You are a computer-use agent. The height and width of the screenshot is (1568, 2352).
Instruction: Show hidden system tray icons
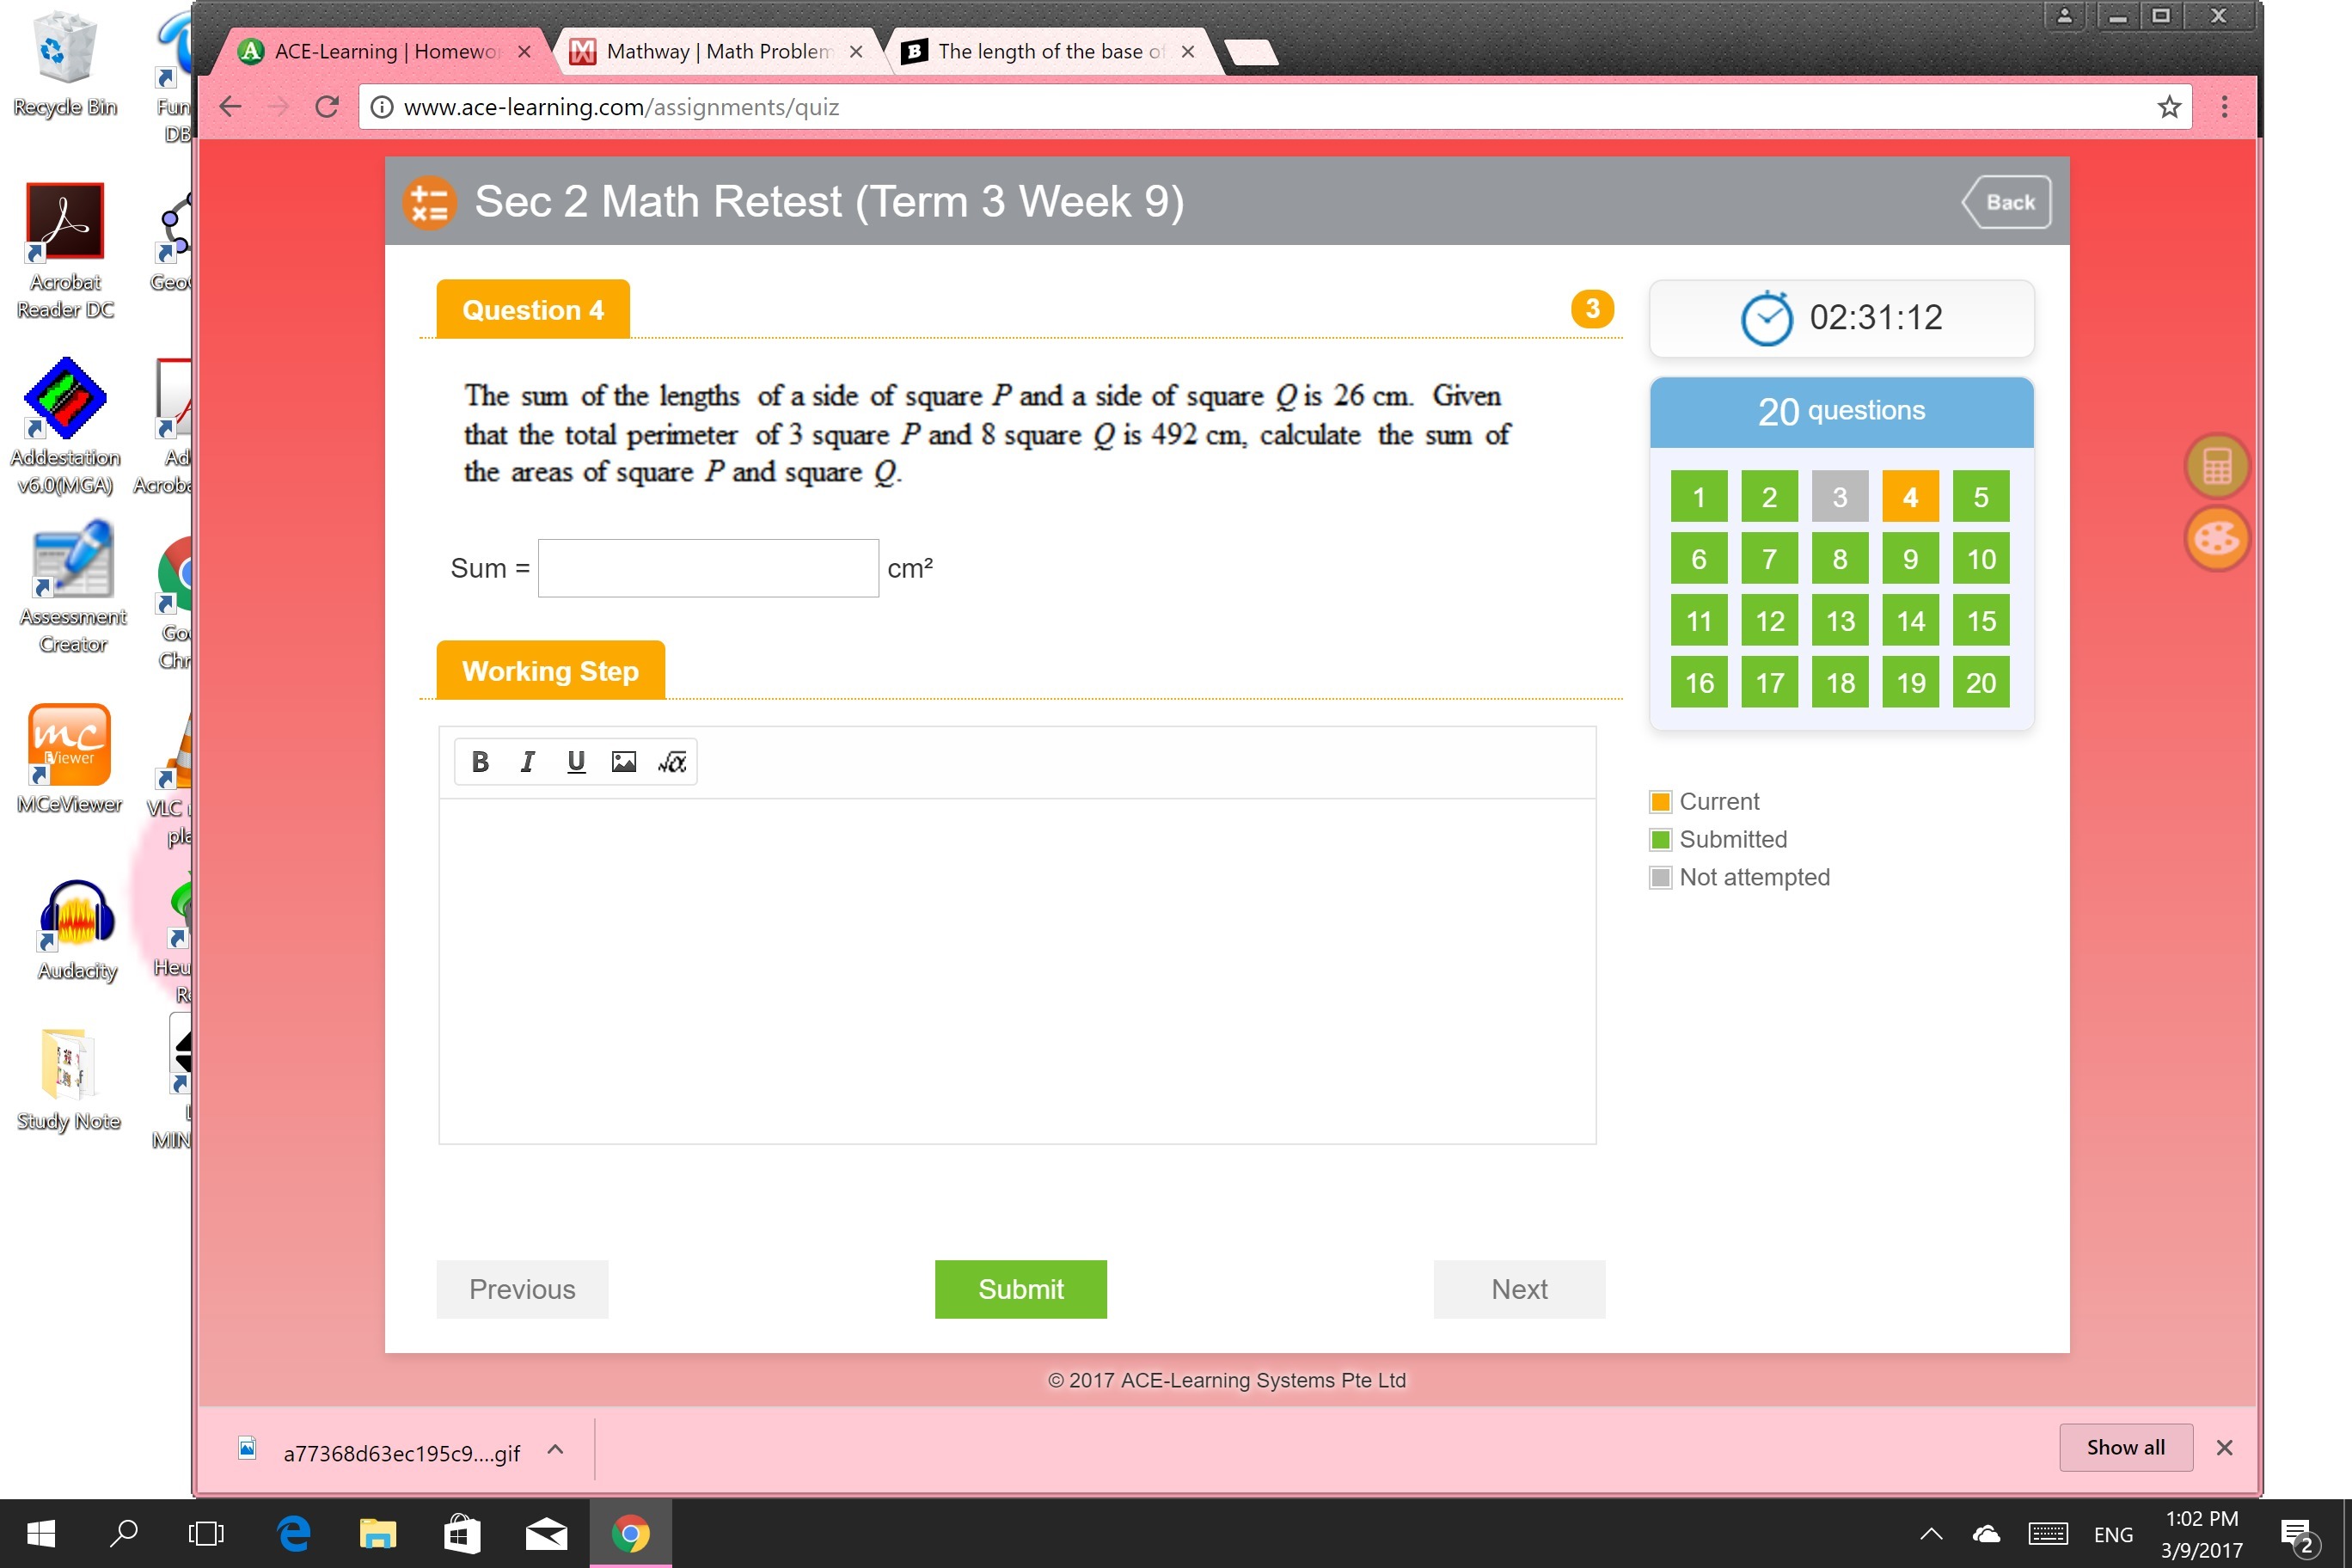point(1931,1533)
